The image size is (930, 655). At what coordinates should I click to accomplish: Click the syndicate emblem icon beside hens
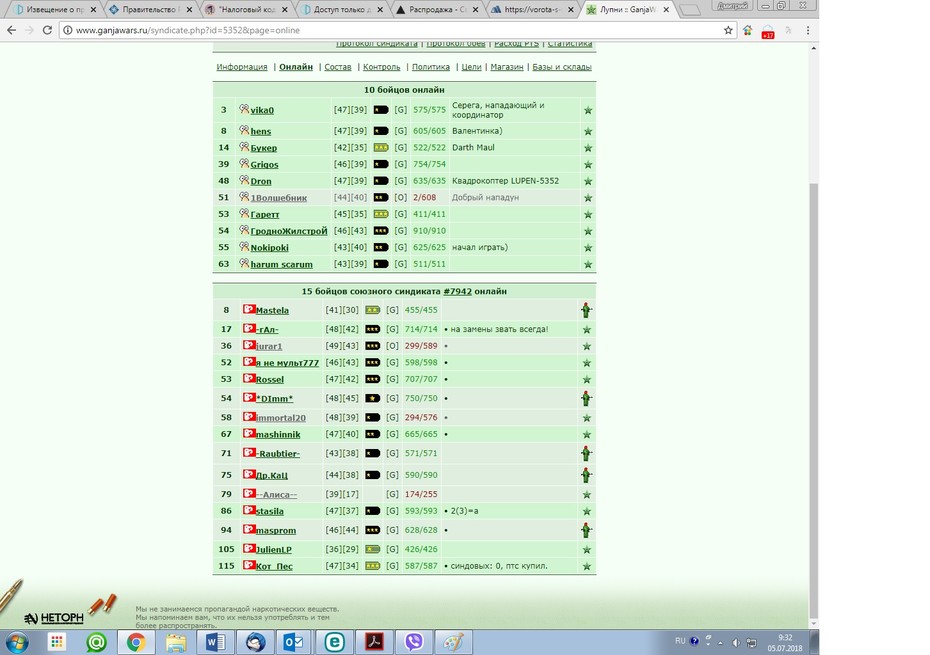pyautogui.click(x=244, y=131)
